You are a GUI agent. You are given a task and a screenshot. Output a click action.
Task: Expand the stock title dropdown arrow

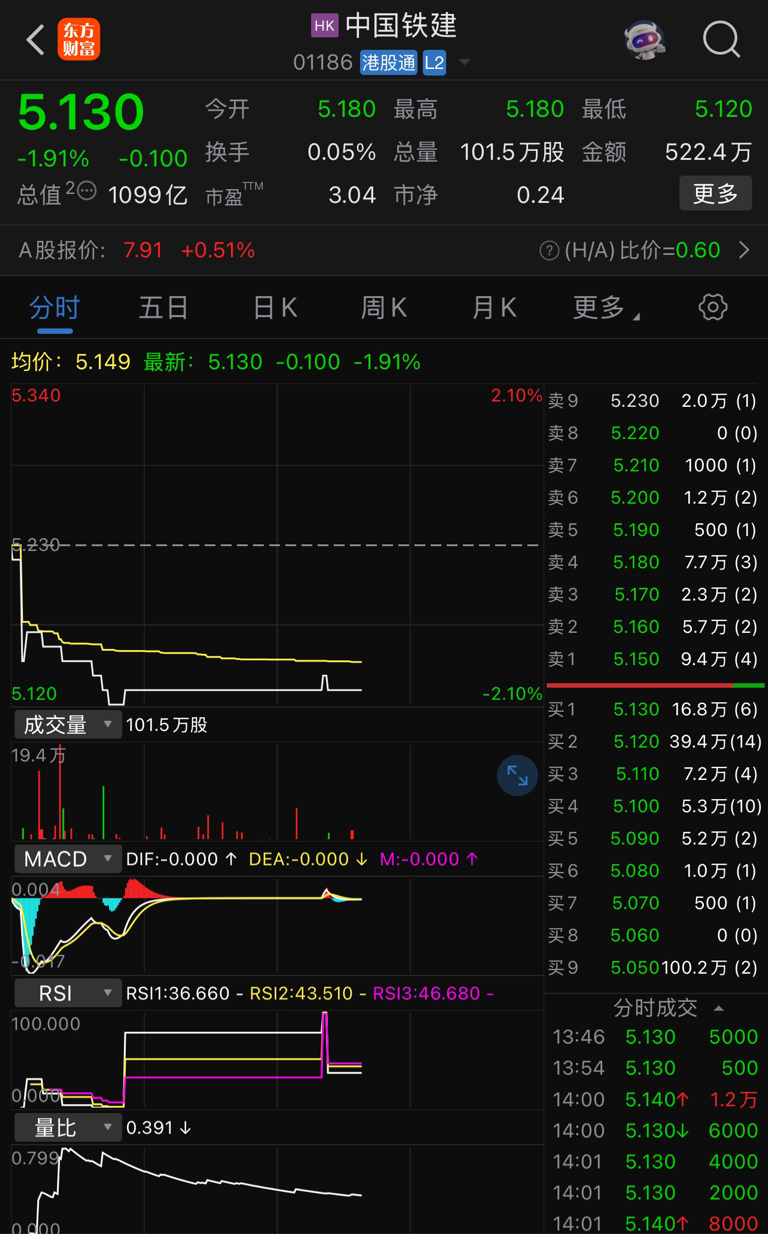(465, 63)
